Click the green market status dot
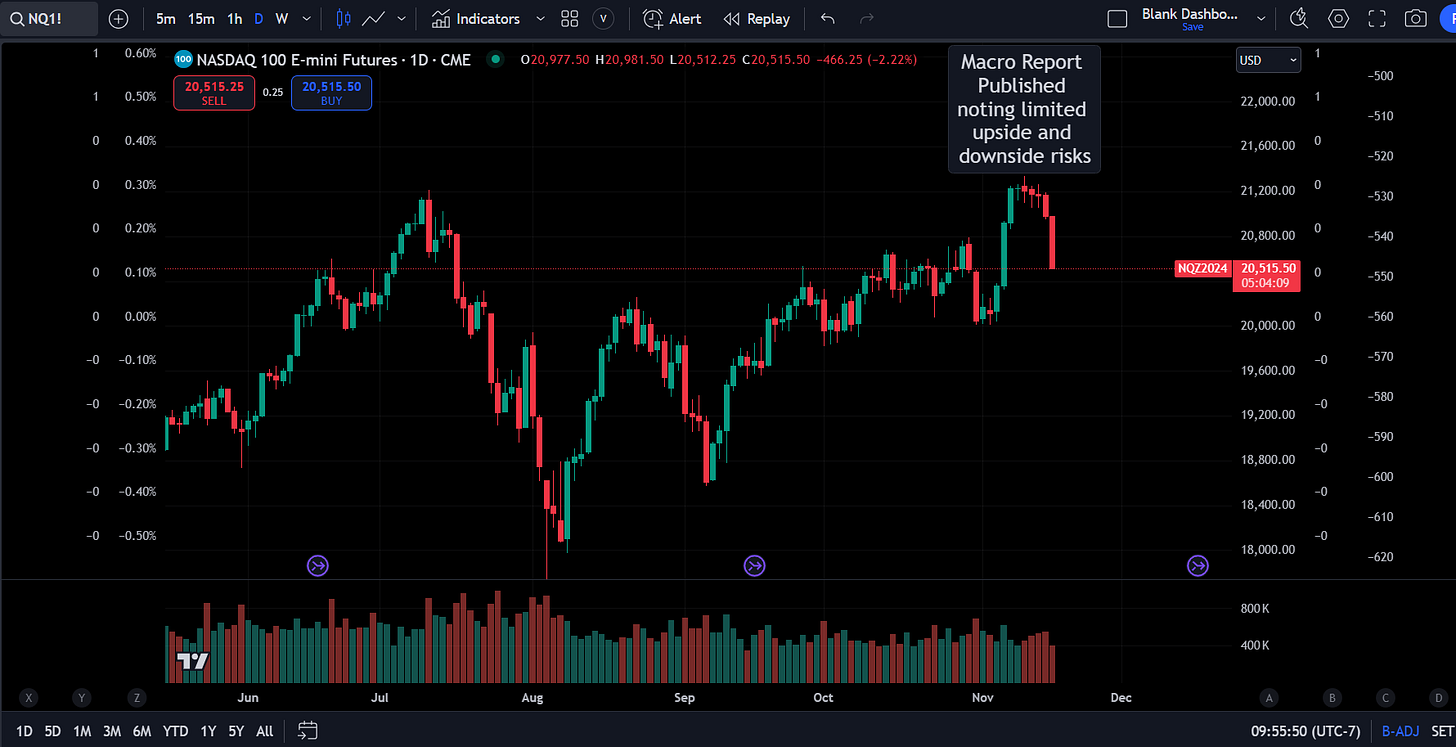 pyautogui.click(x=494, y=60)
